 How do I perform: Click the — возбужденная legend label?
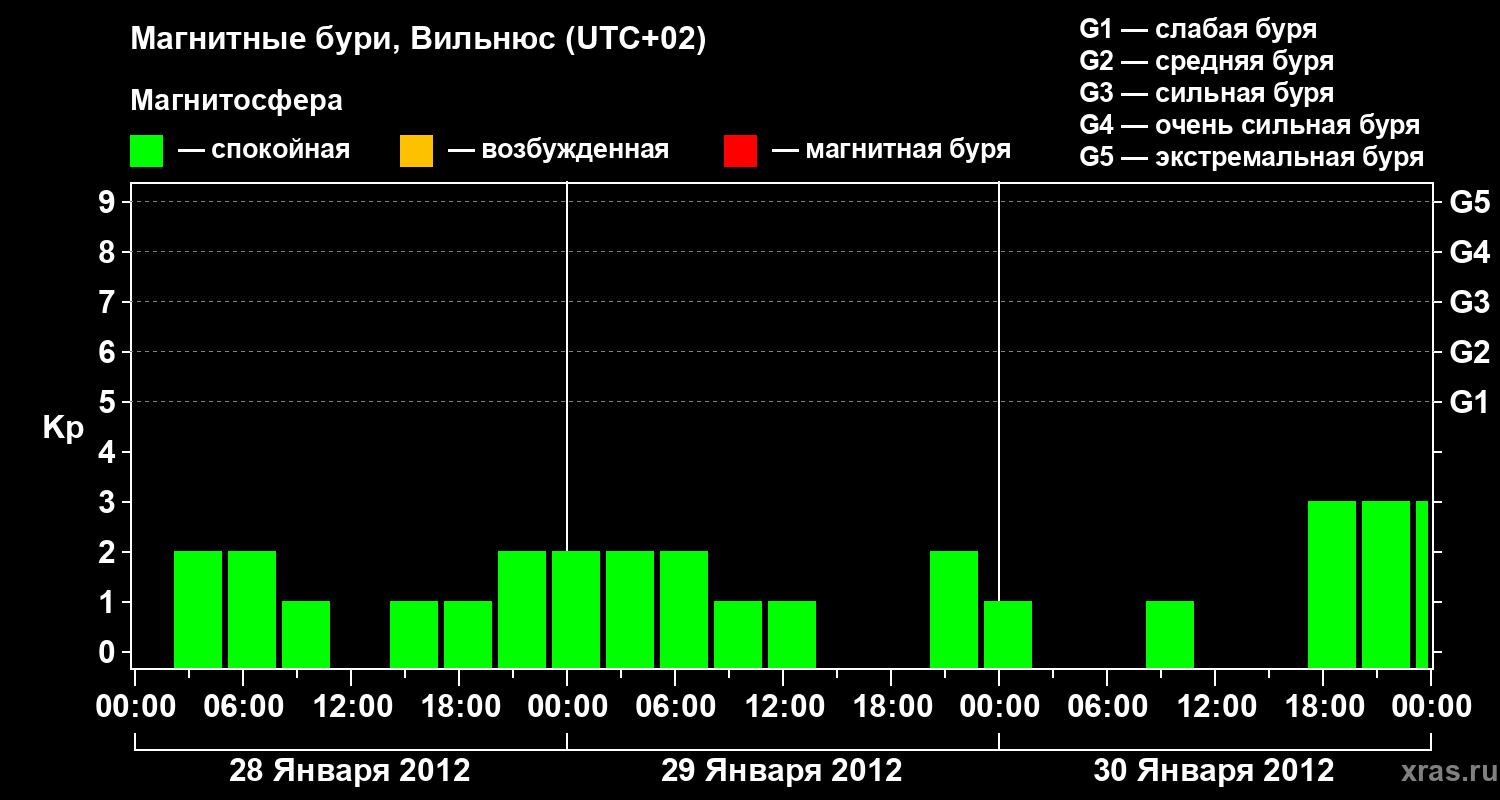(x=558, y=150)
